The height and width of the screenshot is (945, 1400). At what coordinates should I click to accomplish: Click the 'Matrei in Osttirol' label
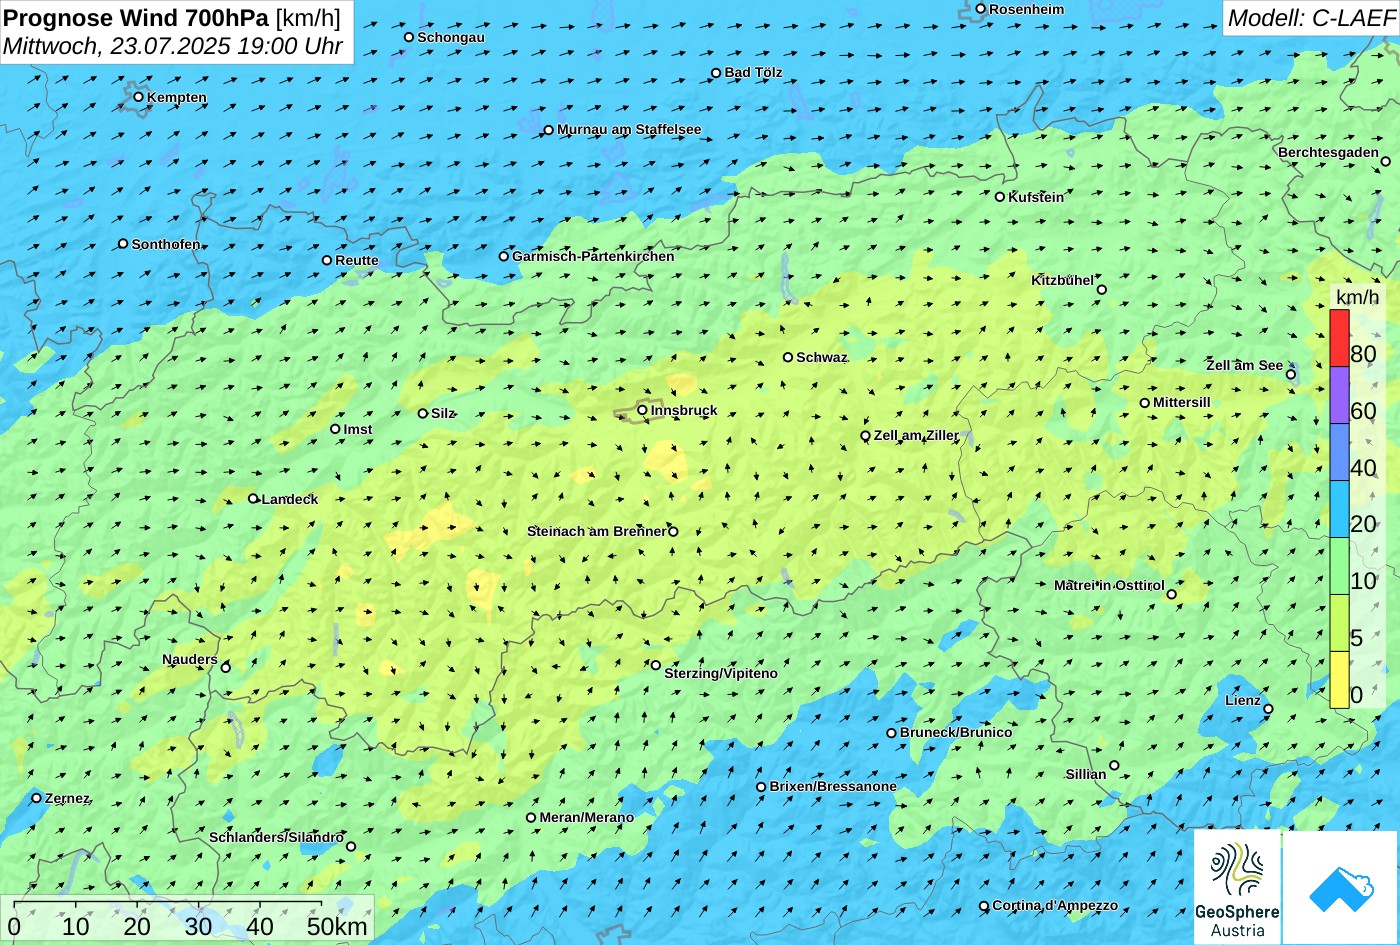(1109, 585)
